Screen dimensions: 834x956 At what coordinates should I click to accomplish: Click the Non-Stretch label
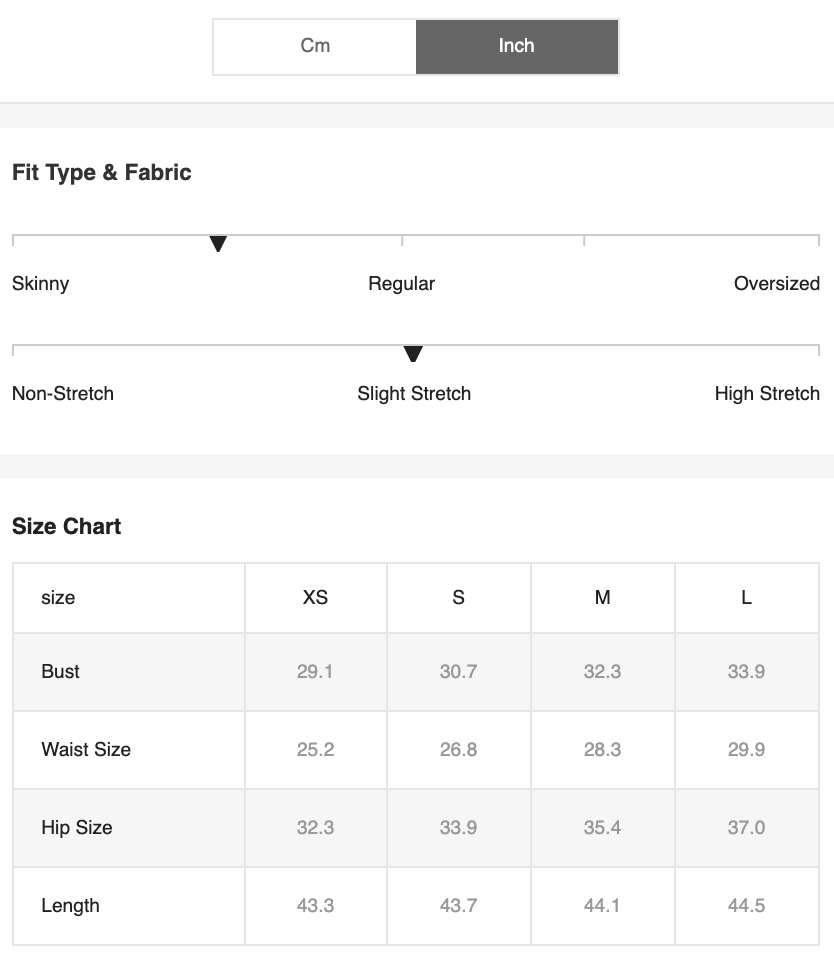pos(63,394)
